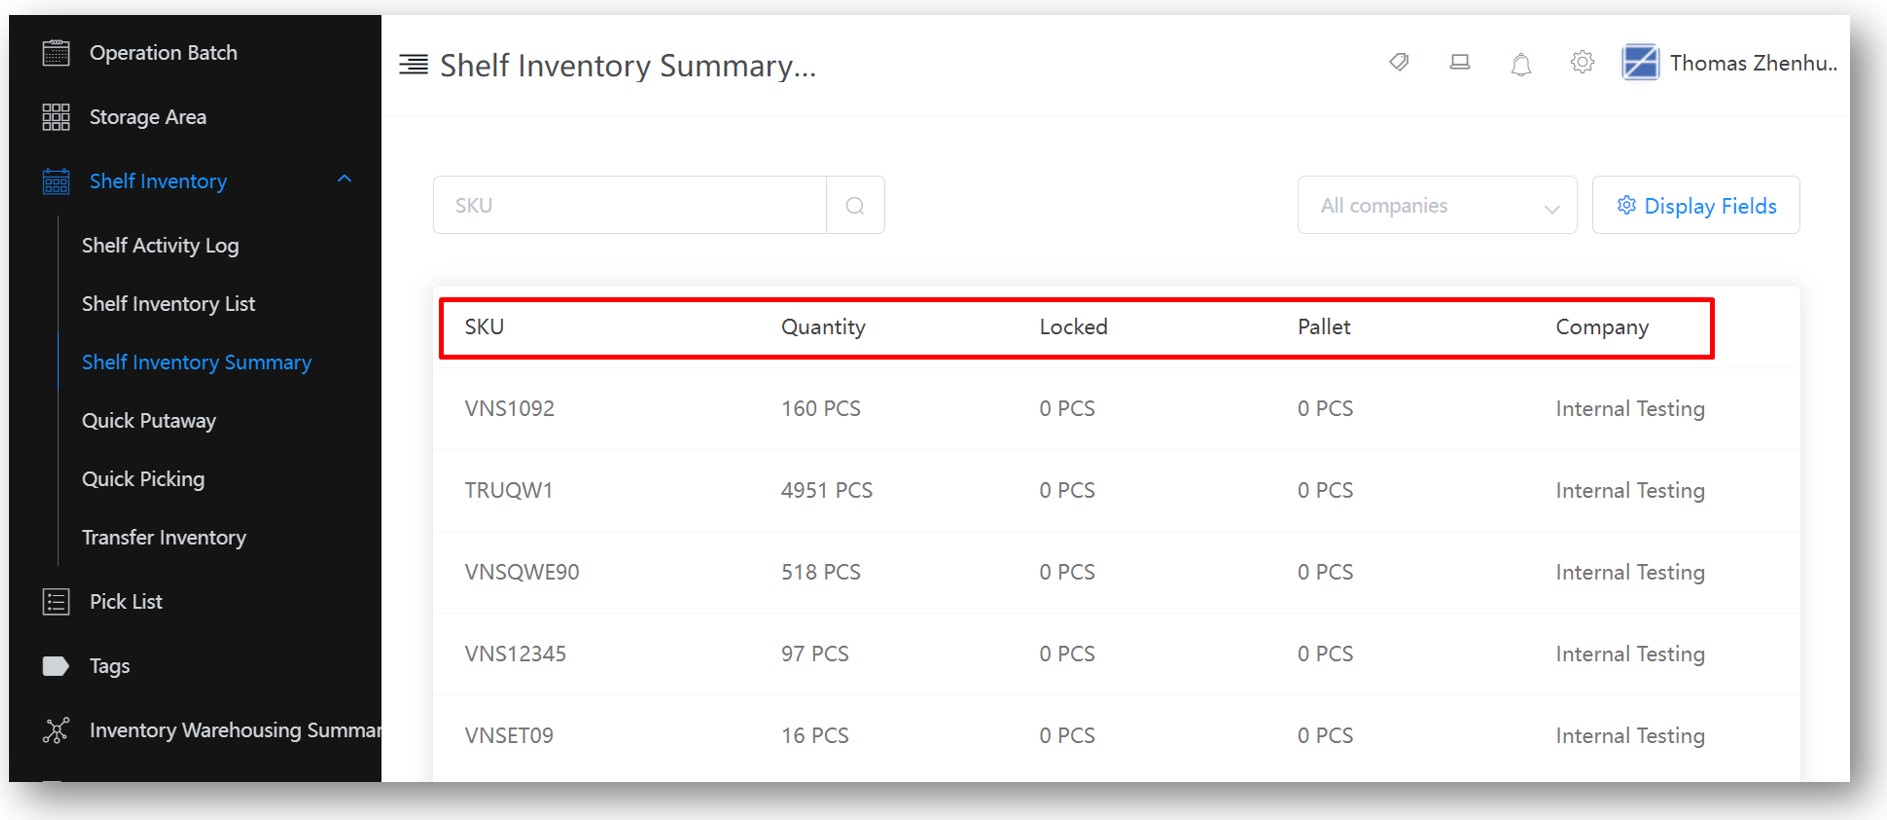Collapse the Shelf Inventory submenu chevron
Screen dimensions: 1887x820
pos(344,179)
